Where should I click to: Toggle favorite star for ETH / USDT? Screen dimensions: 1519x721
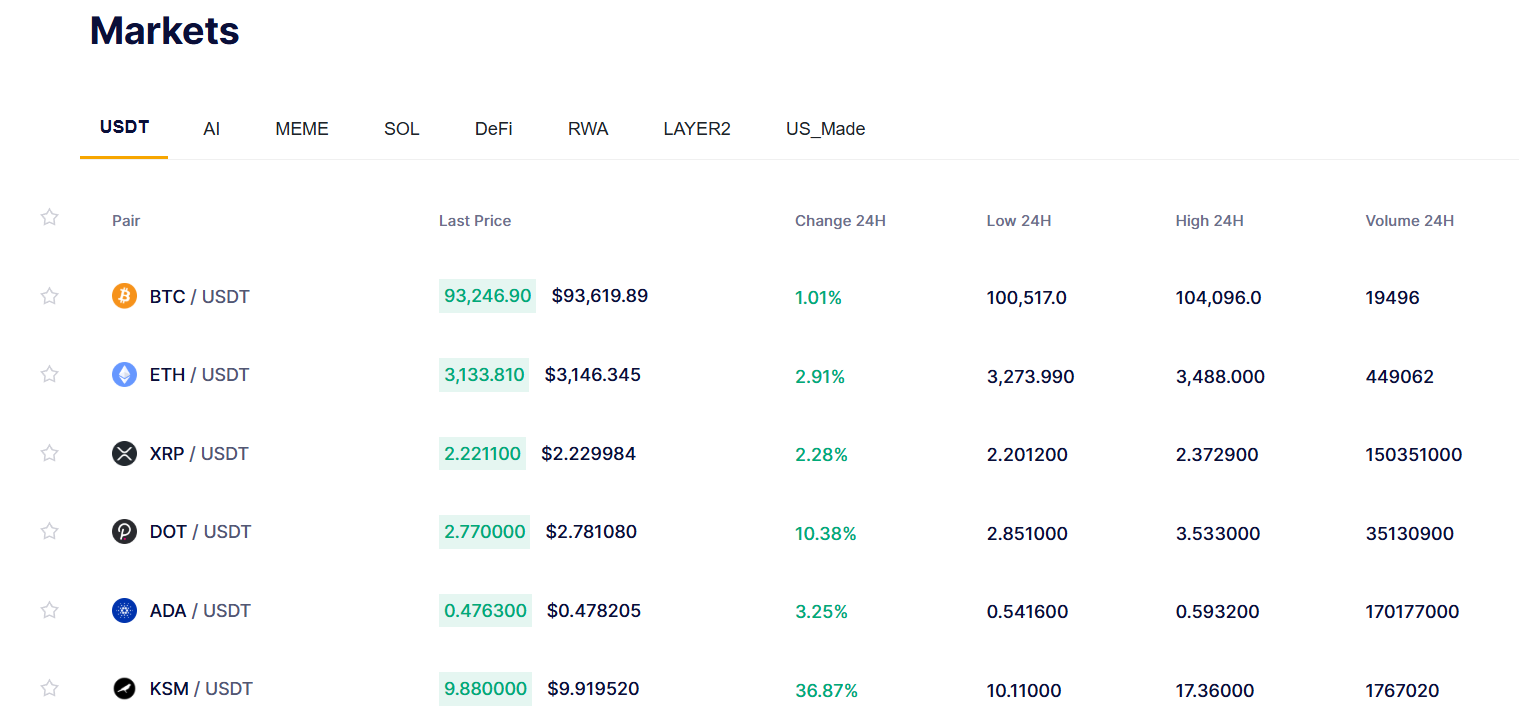[49, 374]
